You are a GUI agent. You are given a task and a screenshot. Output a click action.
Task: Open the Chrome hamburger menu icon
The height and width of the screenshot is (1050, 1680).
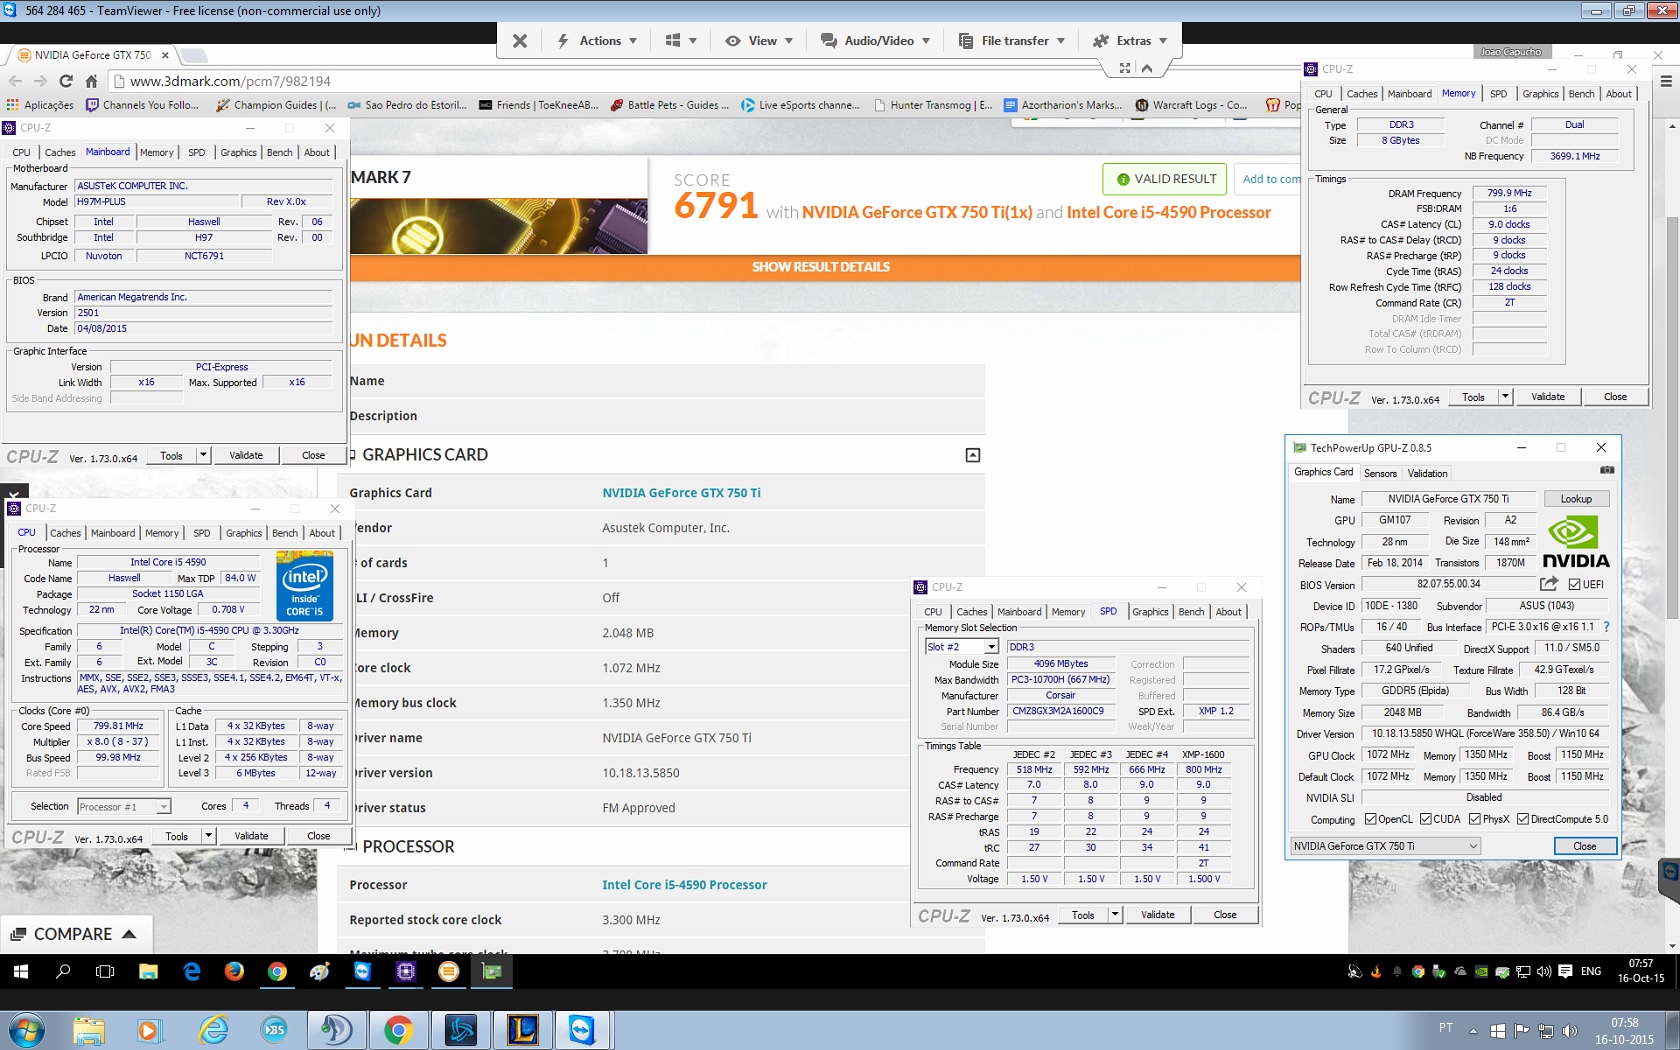click(1666, 82)
